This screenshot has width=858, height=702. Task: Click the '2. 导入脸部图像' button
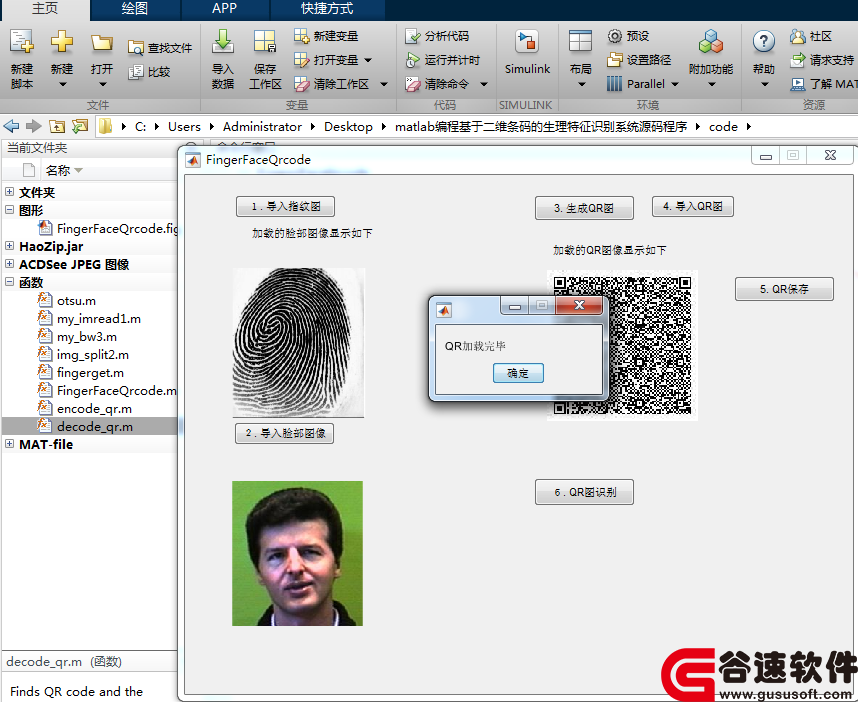pyautogui.click(x=285, y=433)
